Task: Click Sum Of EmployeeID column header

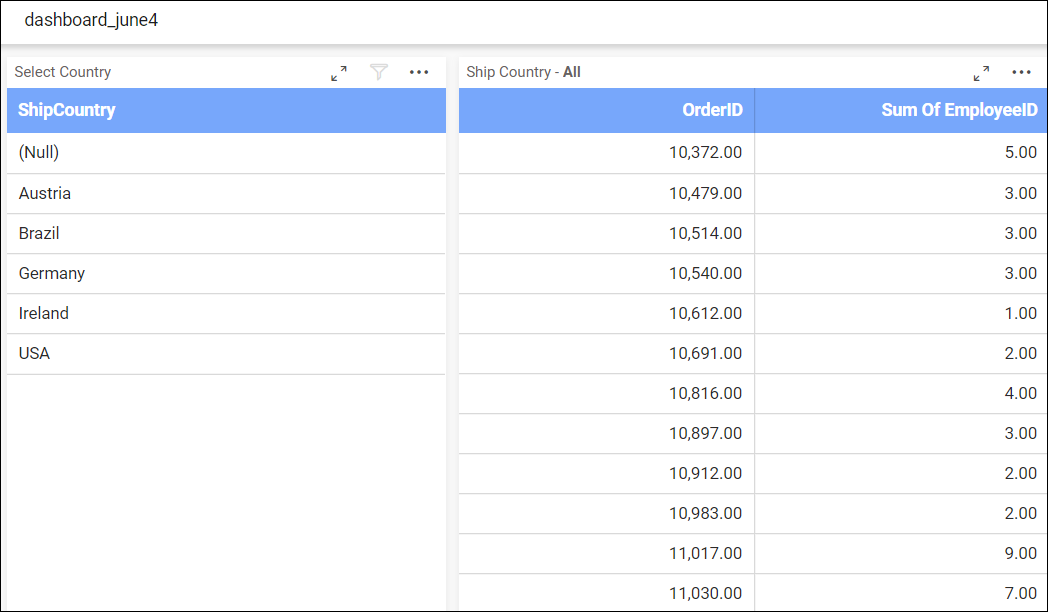Action: pos(959,110)
